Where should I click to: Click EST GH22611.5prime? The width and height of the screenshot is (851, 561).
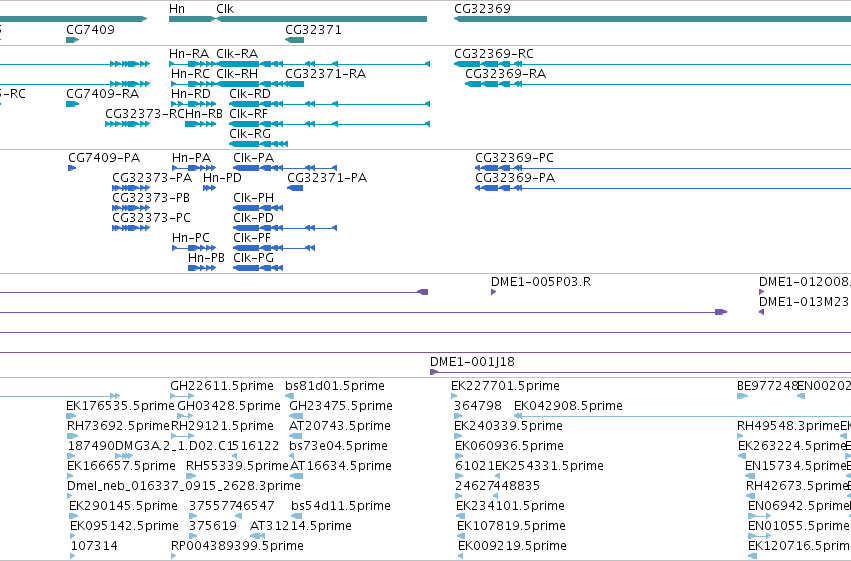click(221, 386)
